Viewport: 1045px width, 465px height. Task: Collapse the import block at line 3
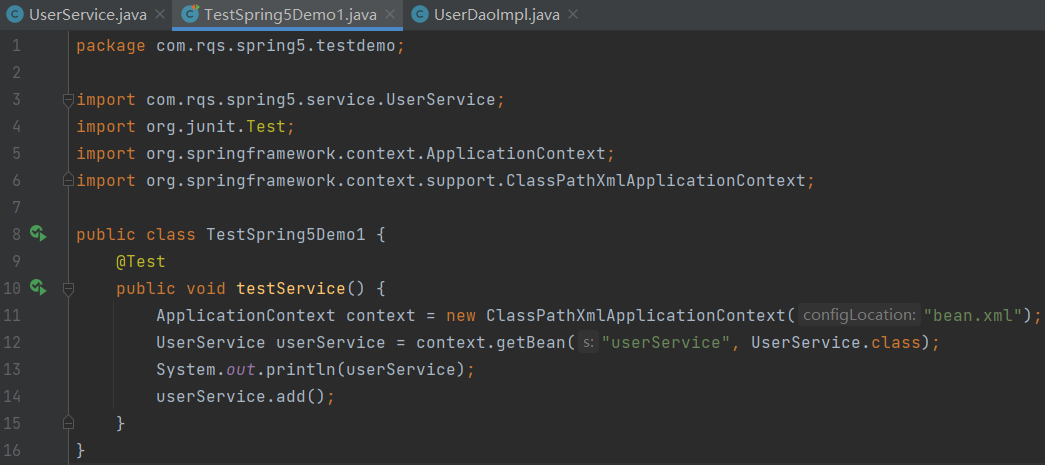click(x=67, y=100)
